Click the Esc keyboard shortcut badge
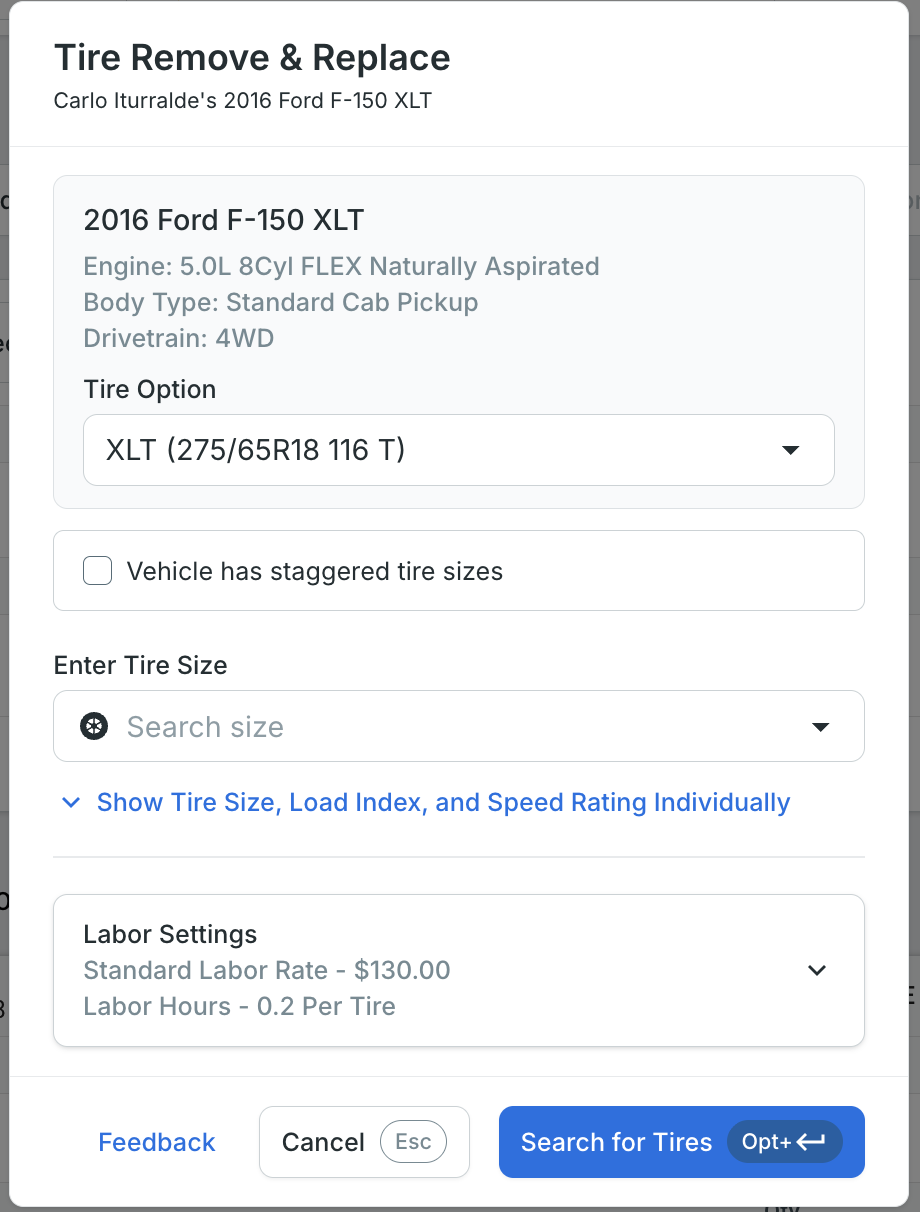The height and width of the screenshot is (1212, 920). click(x=413, y=1142)
